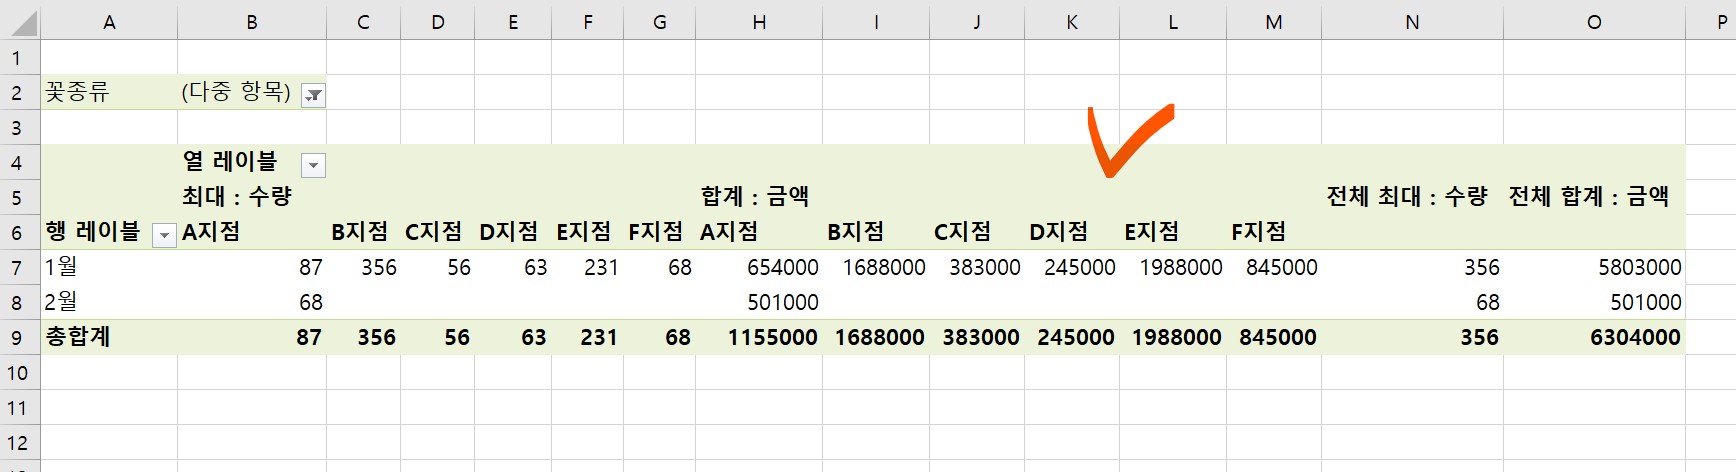1736x472 pixels.
Task: Click the value 1988000 in L7
Action: [1181, 268]
